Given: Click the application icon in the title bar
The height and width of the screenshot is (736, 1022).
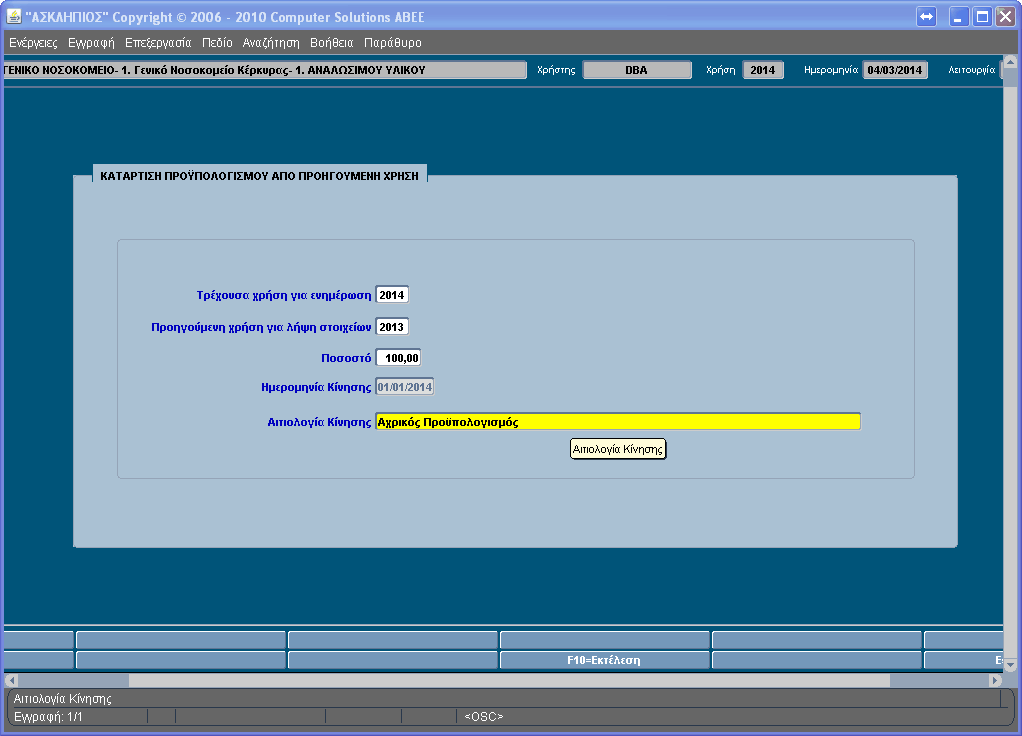Looking at the screenshot, I should click(x=14, y=17).
